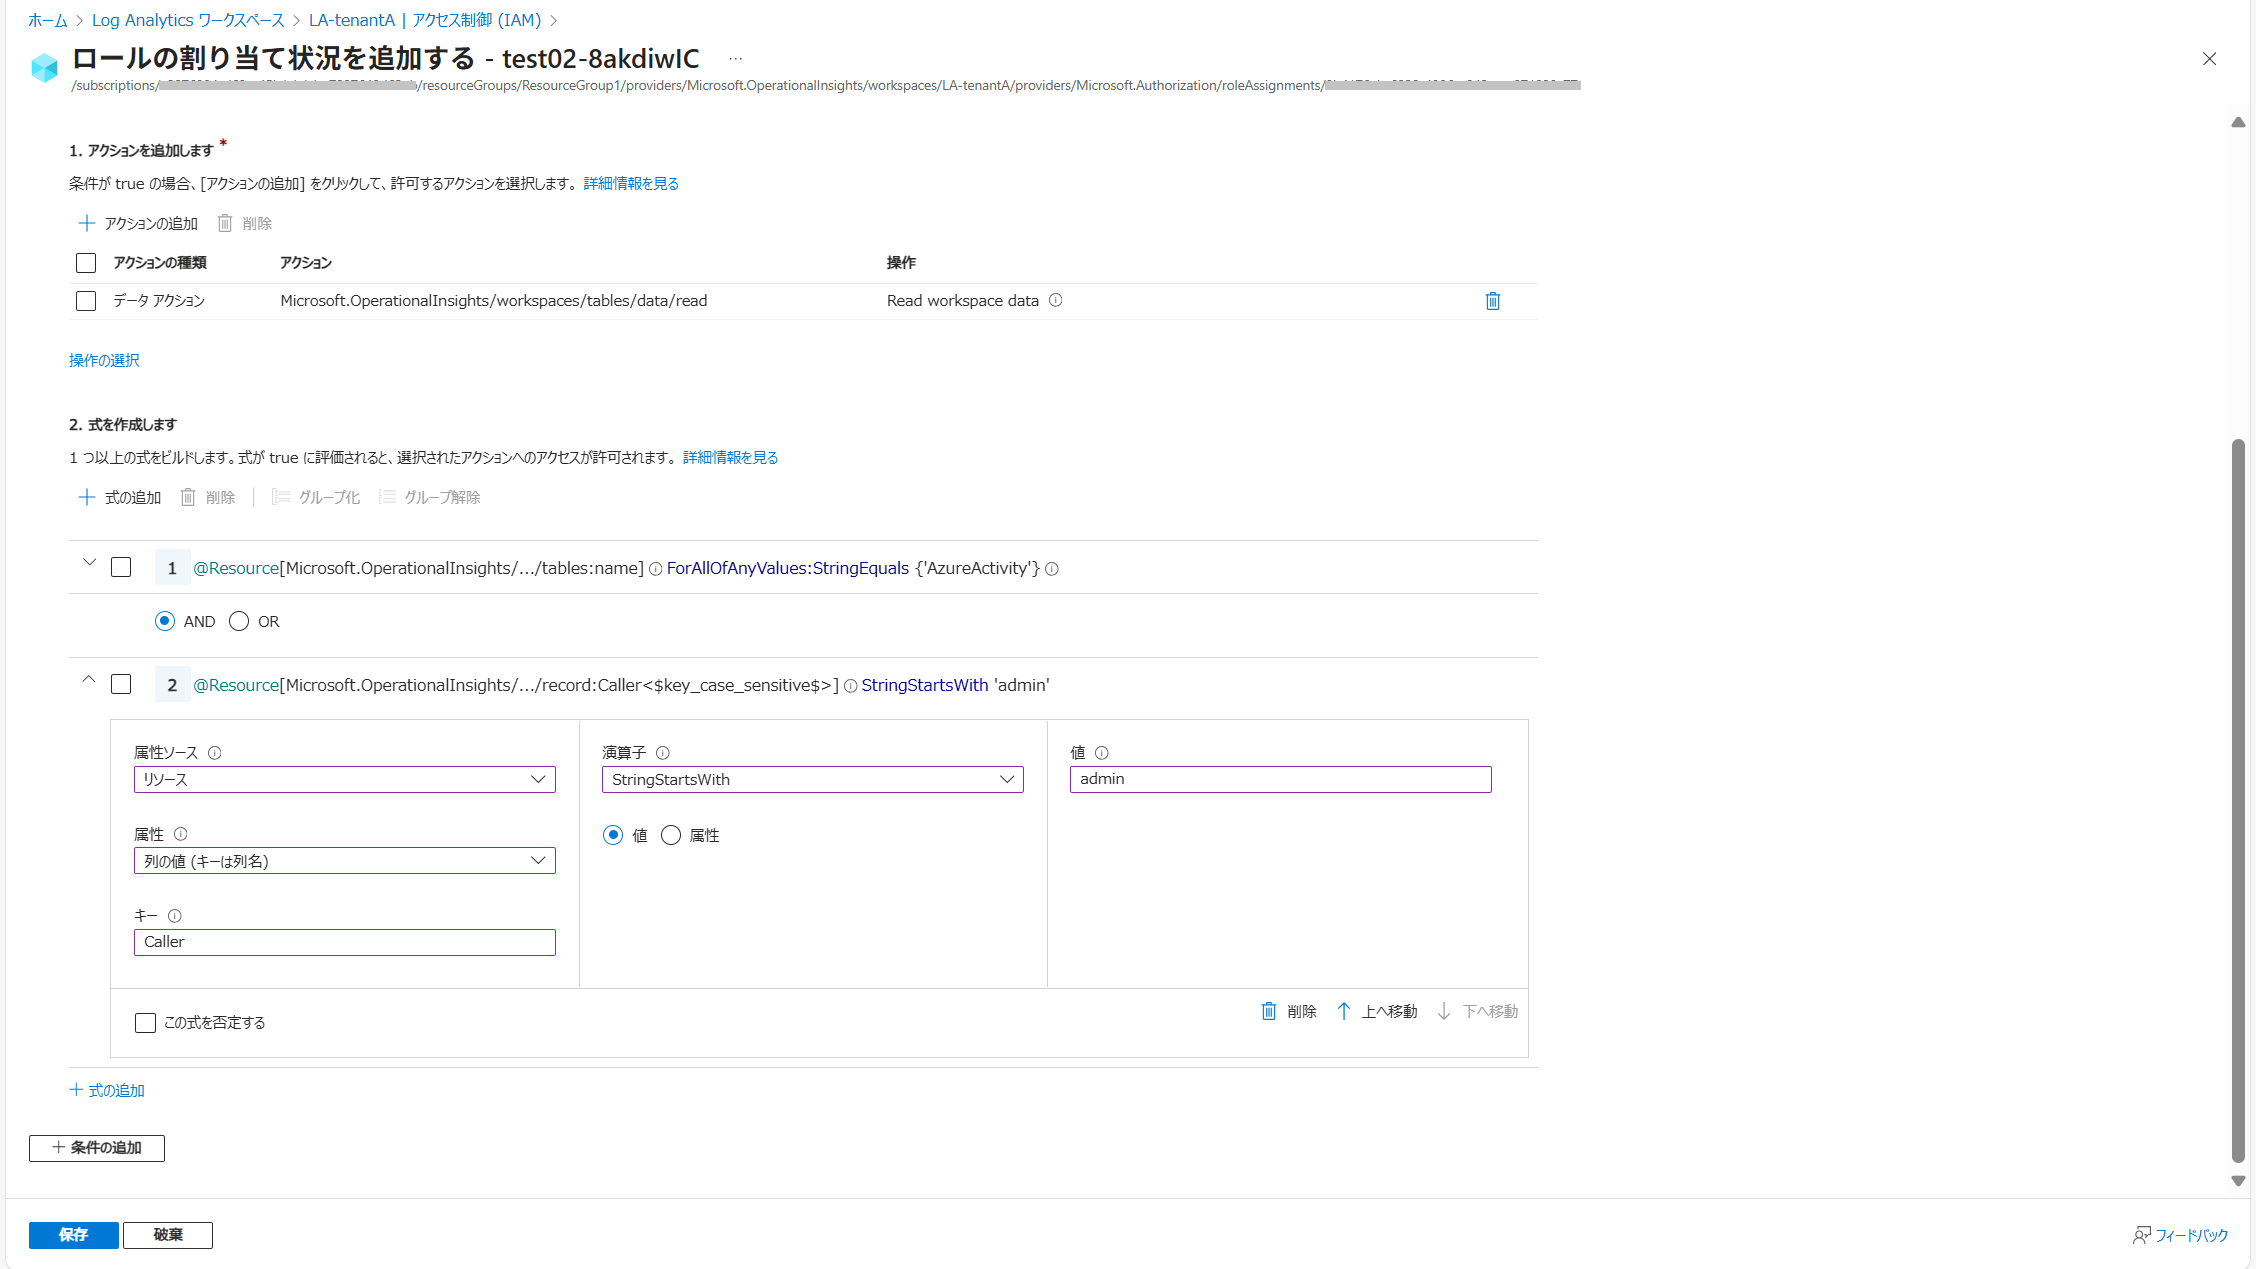
Task: Open Log Analytics ワークスペース breadcrumb
Action: tap(188, 20)
